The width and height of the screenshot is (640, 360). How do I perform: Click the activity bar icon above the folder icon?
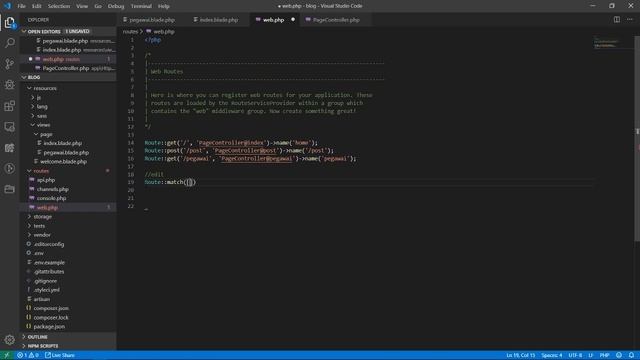(9, 168)
